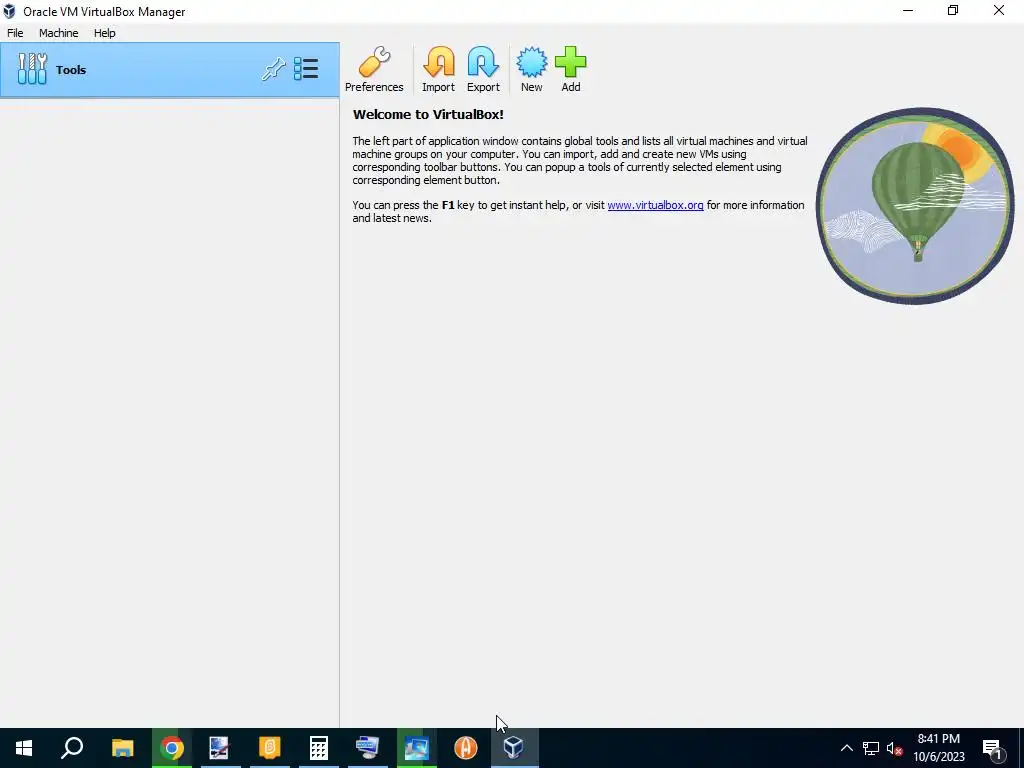
Task: Click the Welcome to VirtualBox! heading
Action: click(428, 114)
